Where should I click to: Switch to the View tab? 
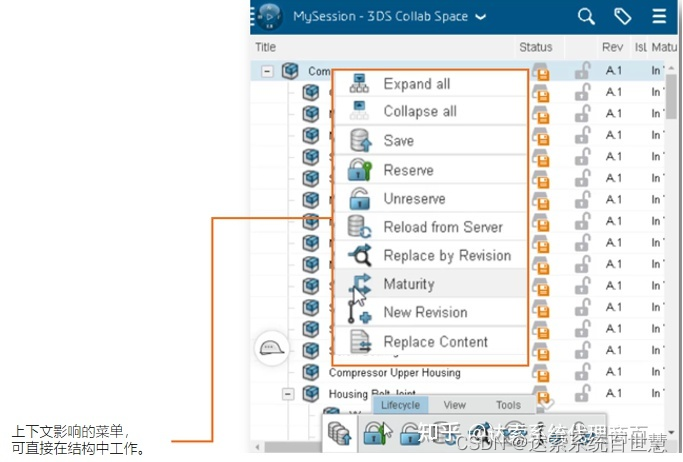coord(454,405)
